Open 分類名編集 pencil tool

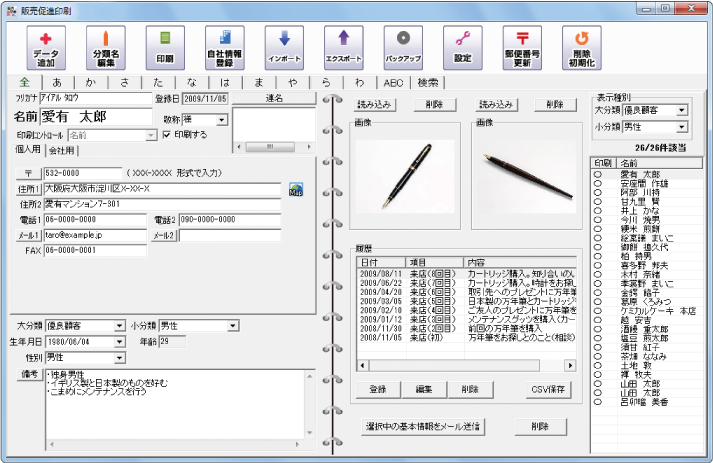coord(104,47)
